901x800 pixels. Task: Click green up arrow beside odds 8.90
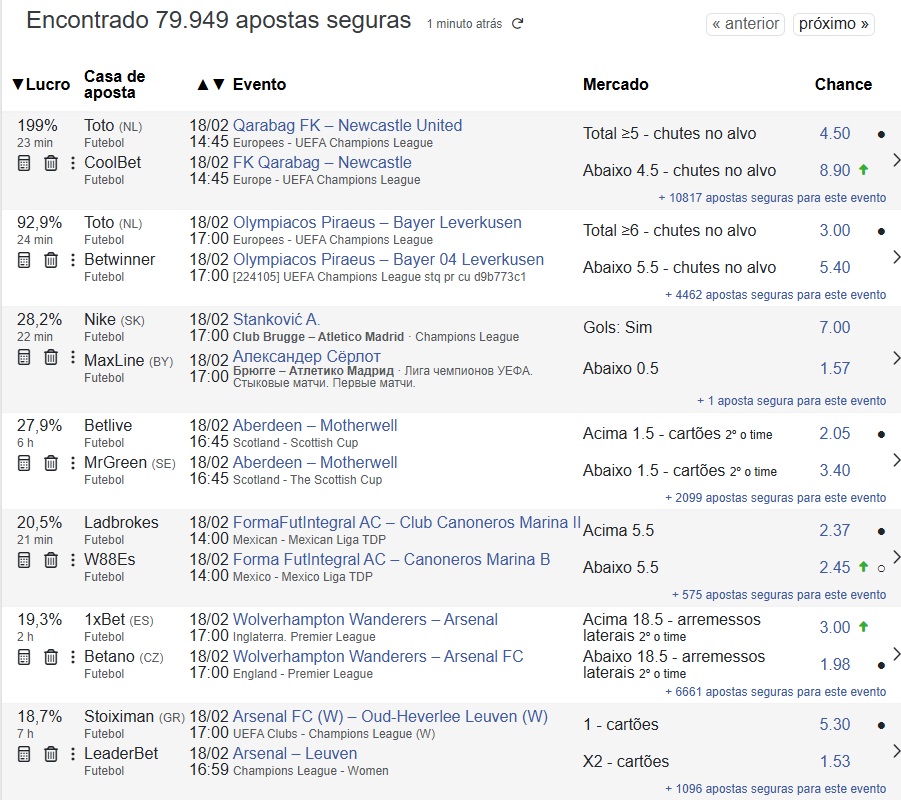click(x=863, y=170)
